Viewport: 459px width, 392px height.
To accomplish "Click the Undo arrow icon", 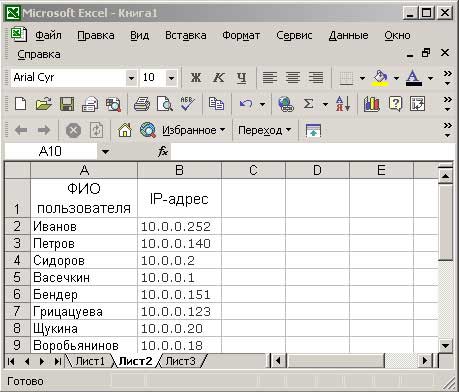I will 246,104.
